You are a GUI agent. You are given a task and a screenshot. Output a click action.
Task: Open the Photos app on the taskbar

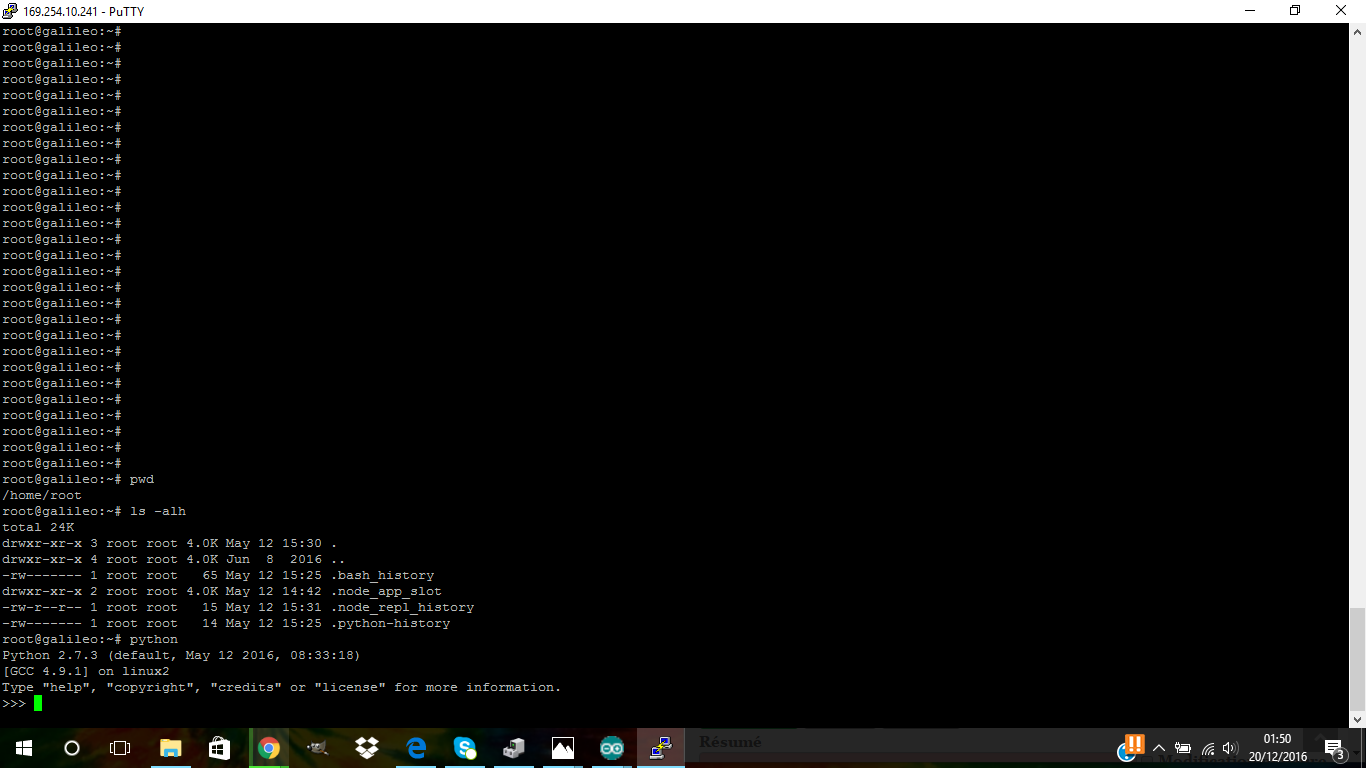(563, 748)
